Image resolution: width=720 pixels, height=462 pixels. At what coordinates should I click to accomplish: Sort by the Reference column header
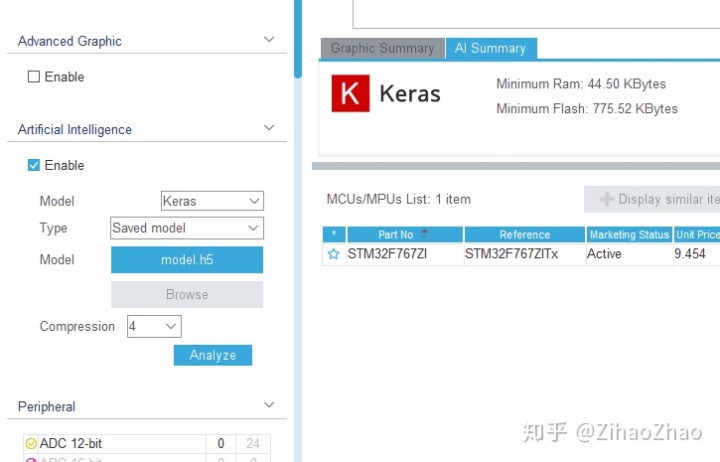(x=525, y=234)
